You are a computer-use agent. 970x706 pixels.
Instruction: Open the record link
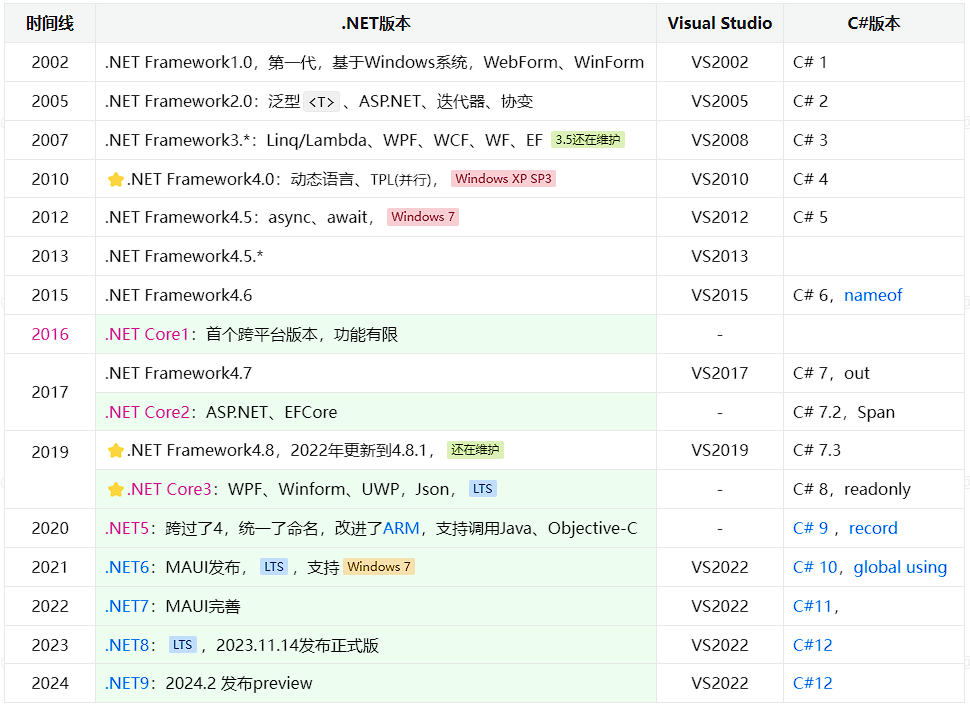click(873, 528)
